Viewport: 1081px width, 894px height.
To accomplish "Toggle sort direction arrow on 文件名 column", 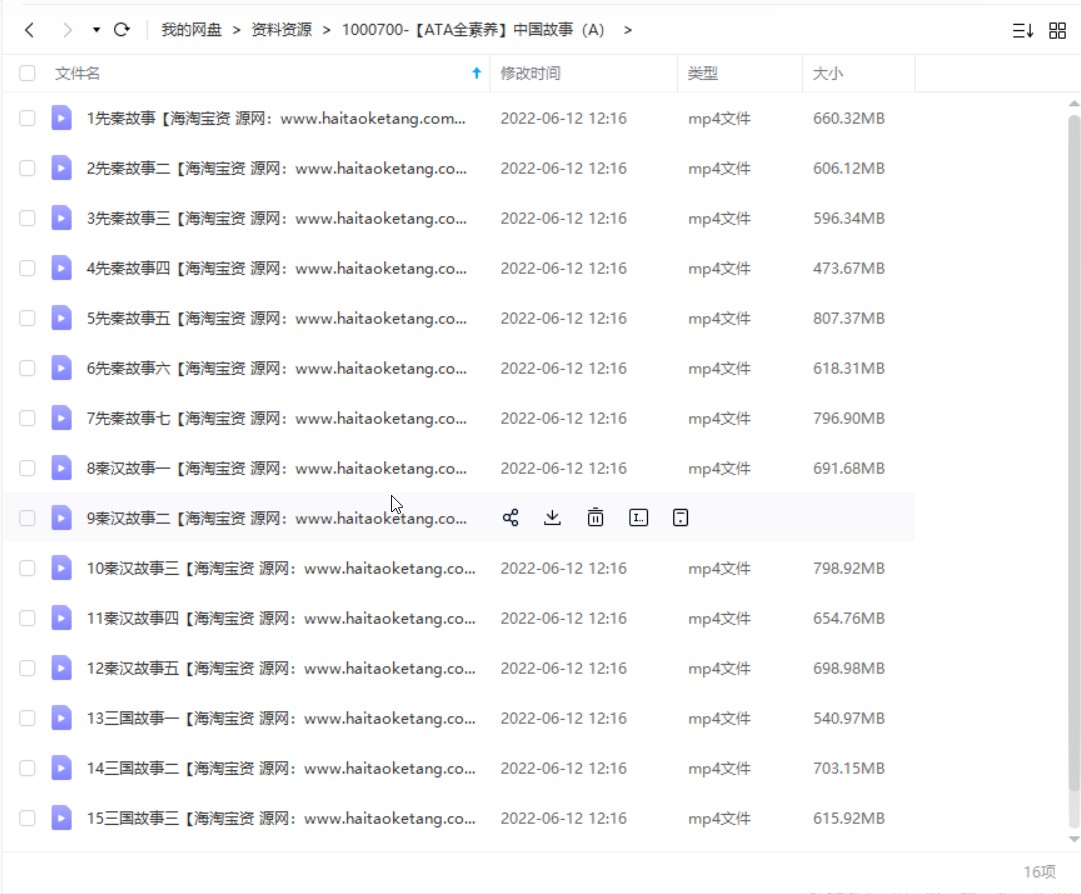I will pyautogui.click(x=476, y=73).
